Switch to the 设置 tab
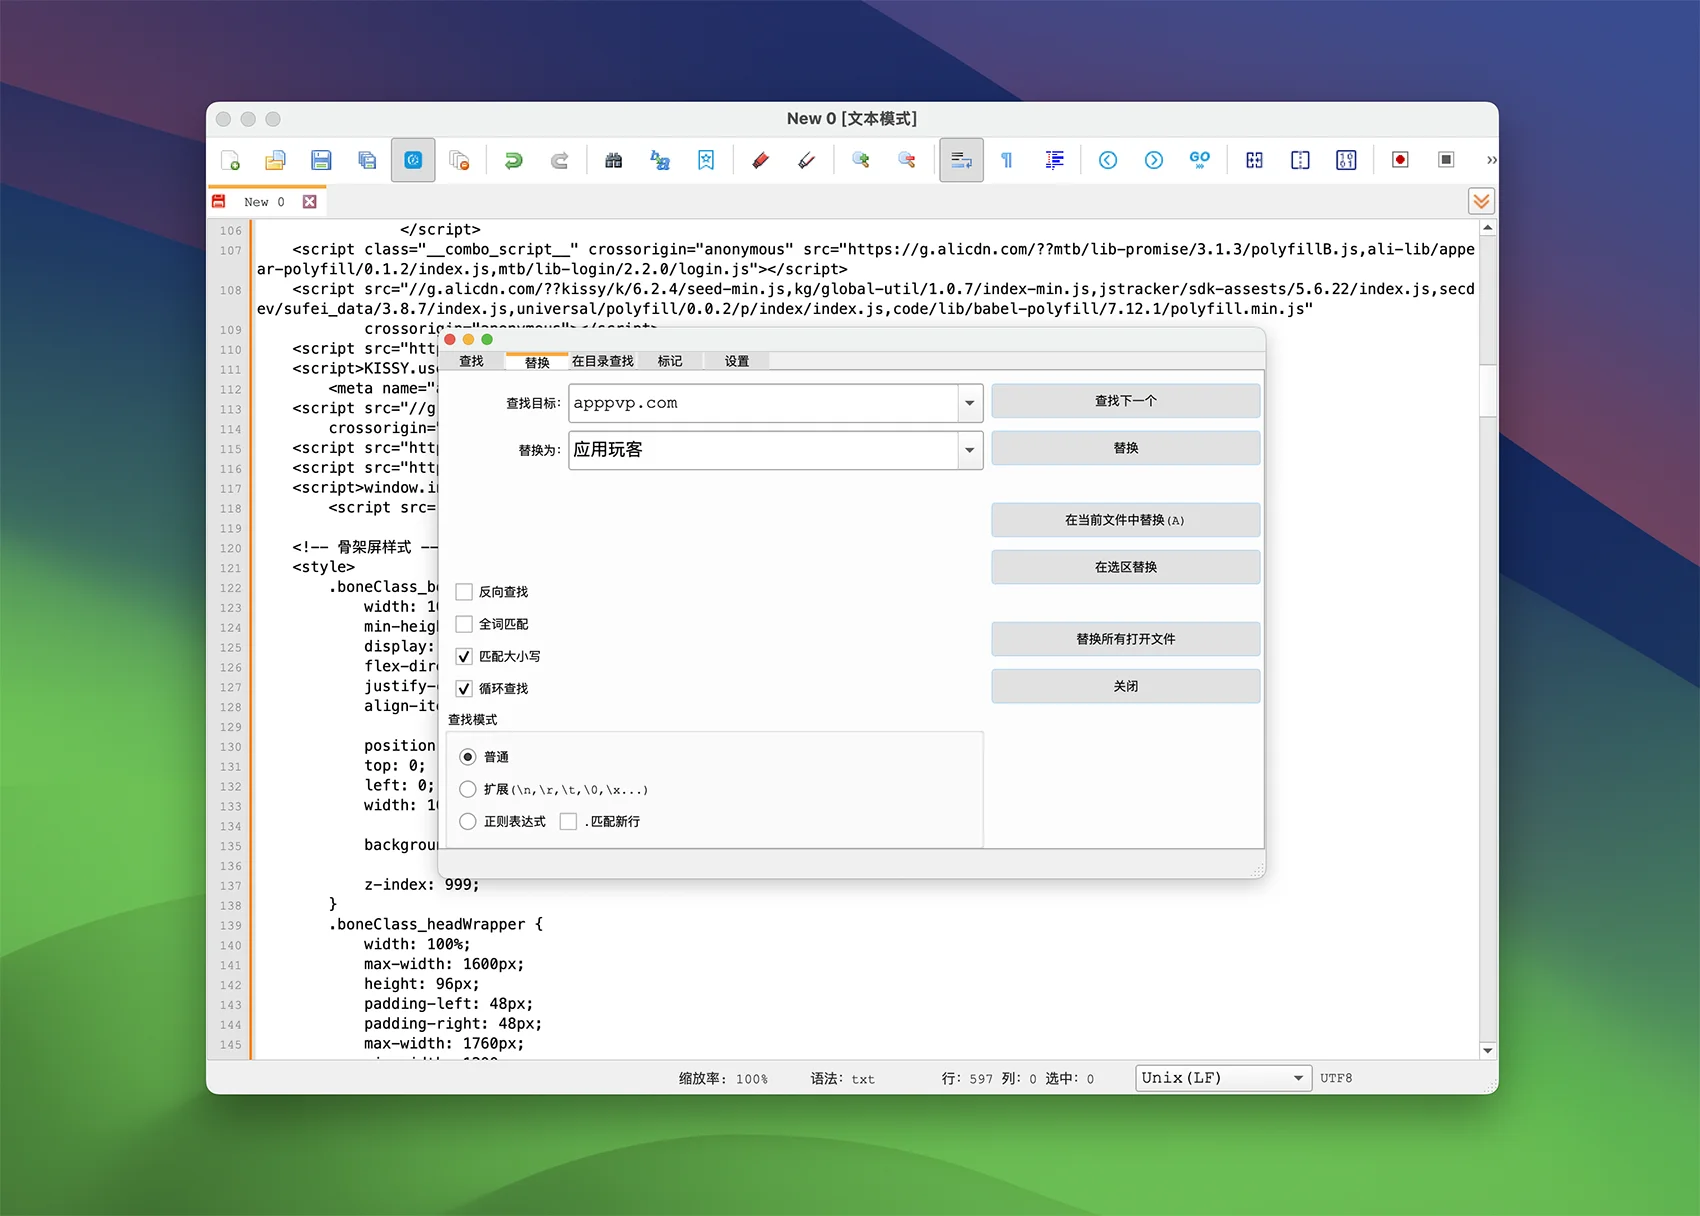 (737, 361)
